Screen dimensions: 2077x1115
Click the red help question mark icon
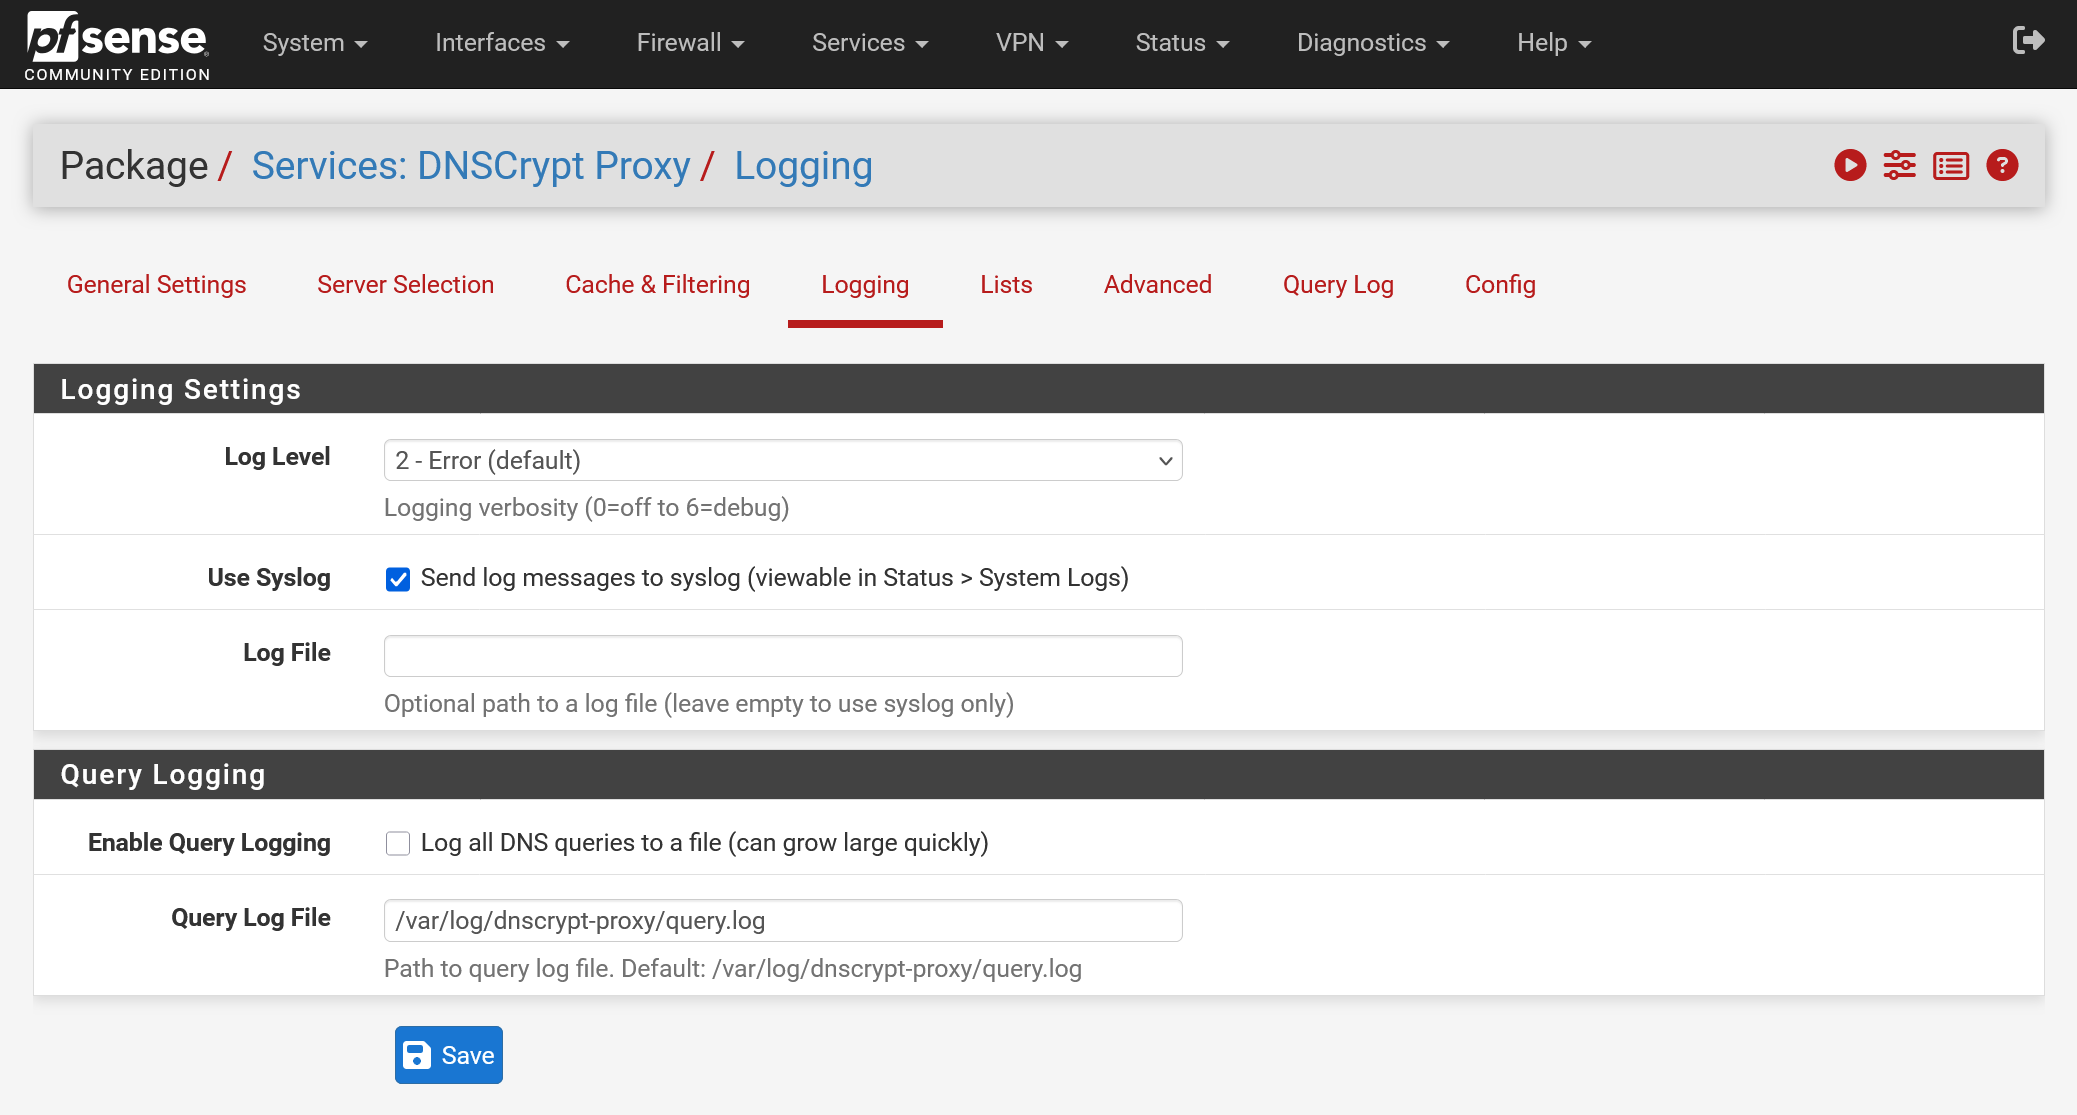pos(2002,165)
